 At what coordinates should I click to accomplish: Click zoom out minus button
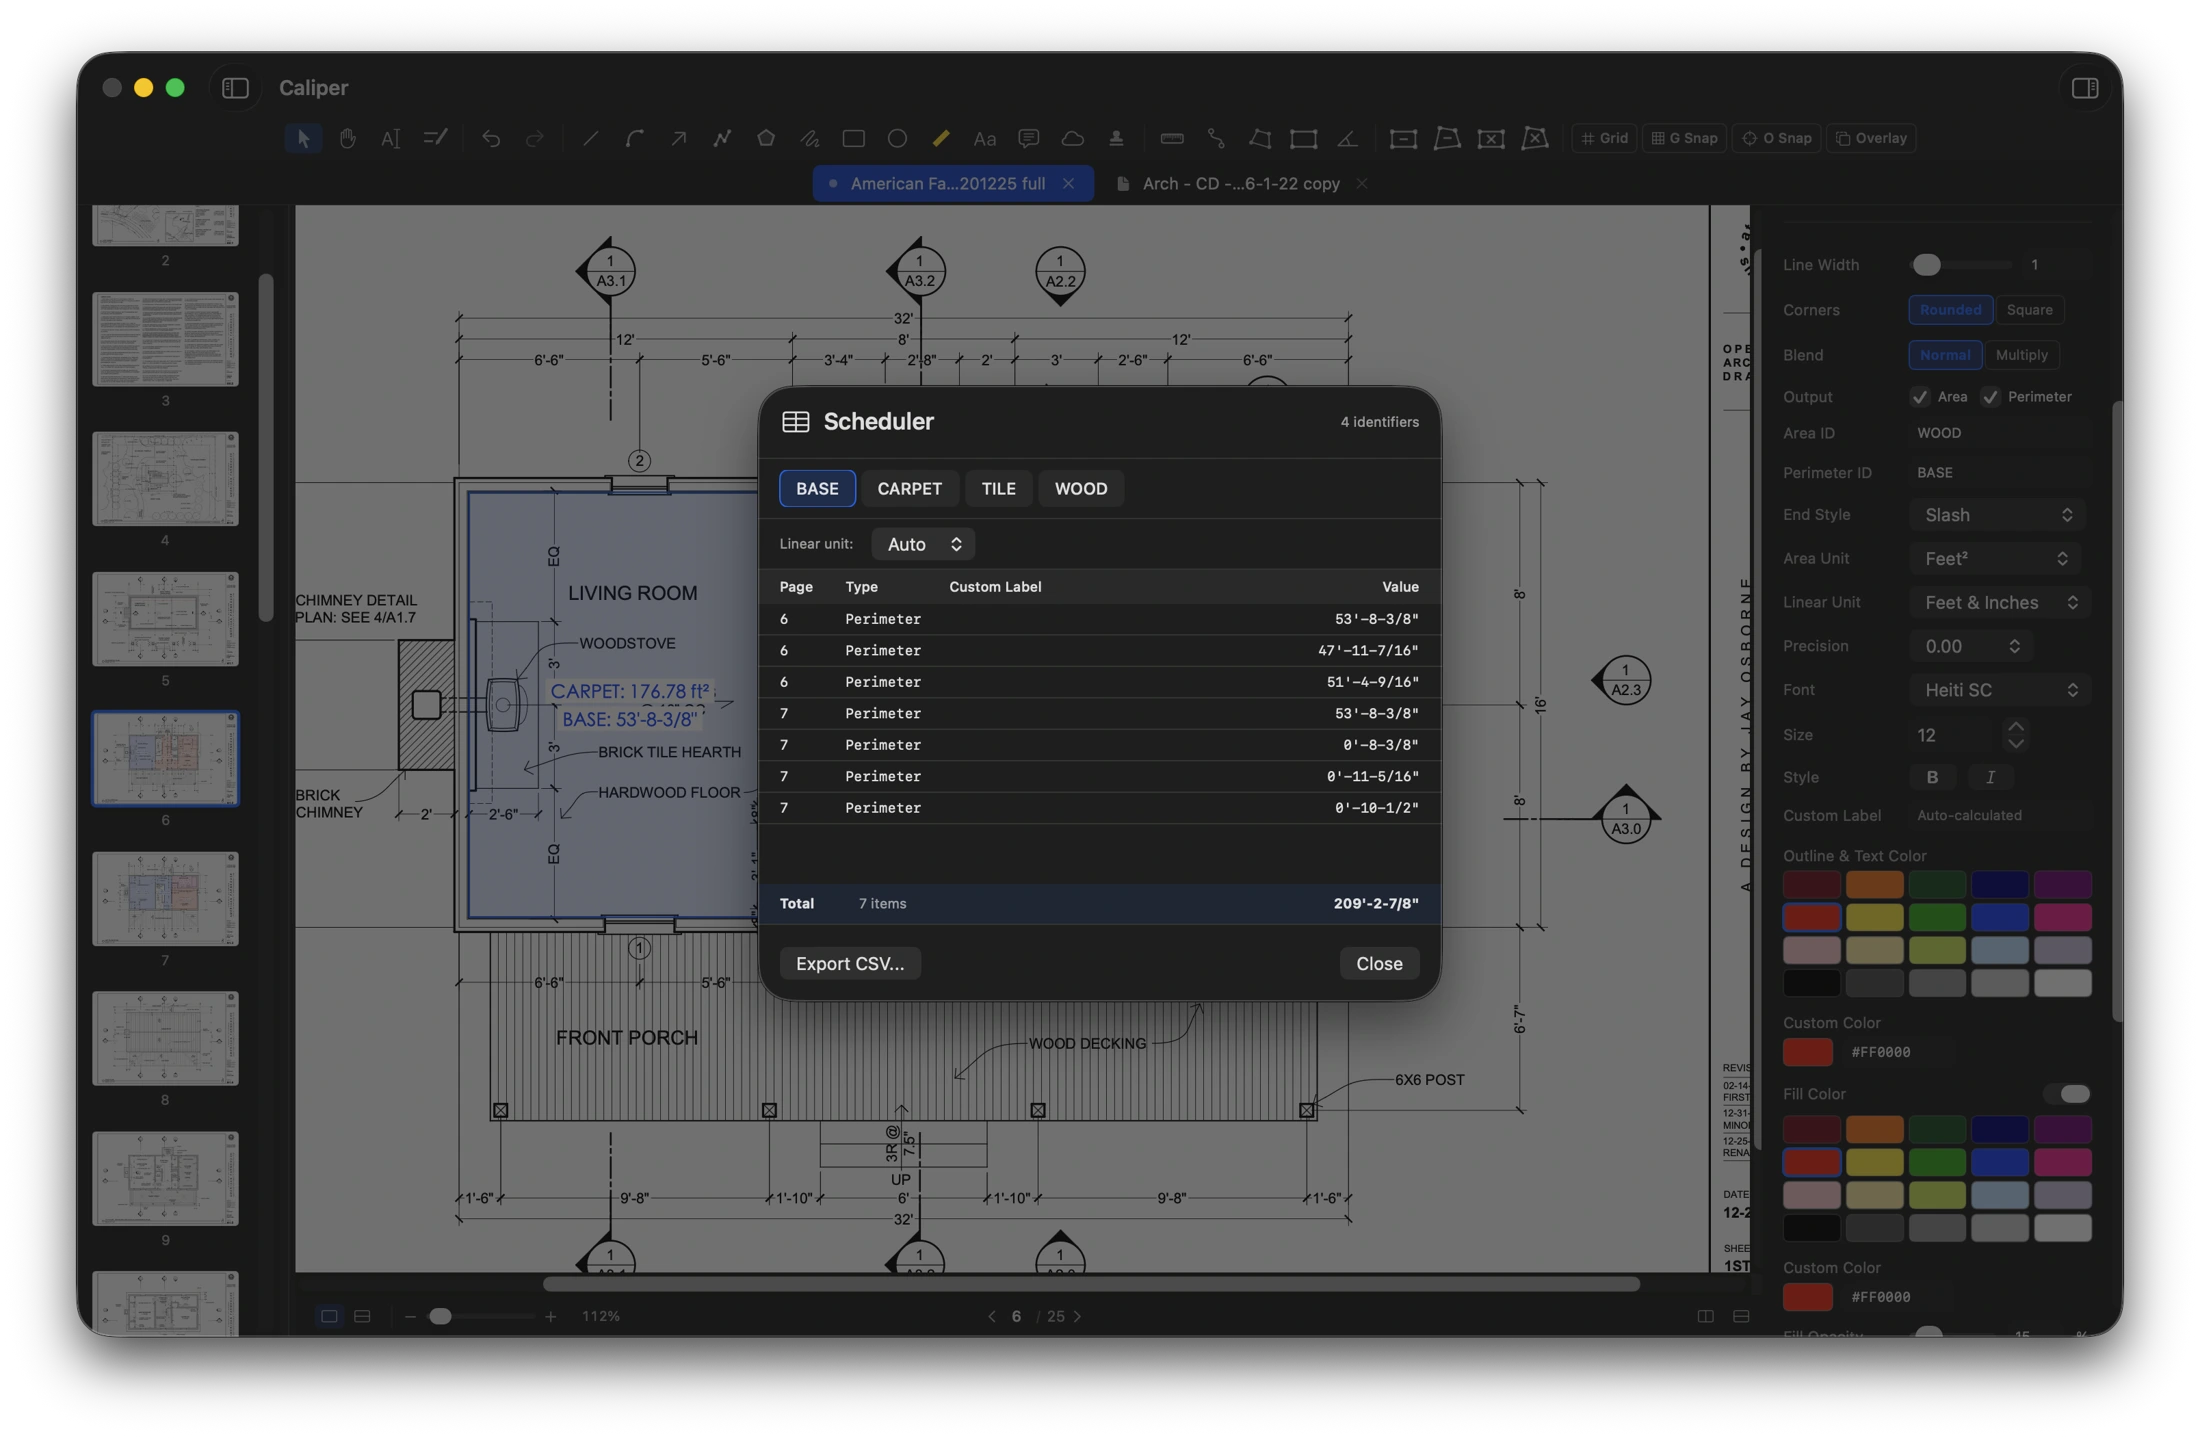410,1317
